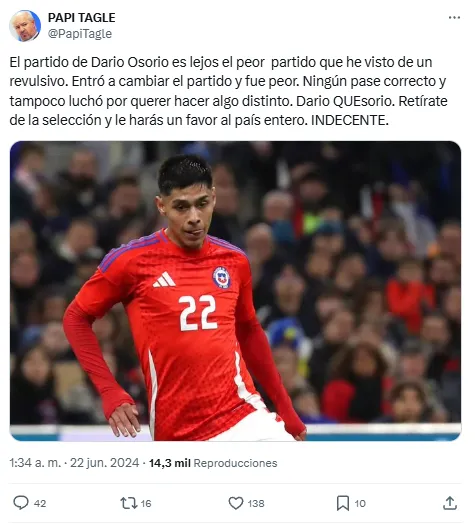Open PAPI TAGLE profile avatar
Image resolution: width=475 pixels, height=530 pixels.
[x=25, y=26]
